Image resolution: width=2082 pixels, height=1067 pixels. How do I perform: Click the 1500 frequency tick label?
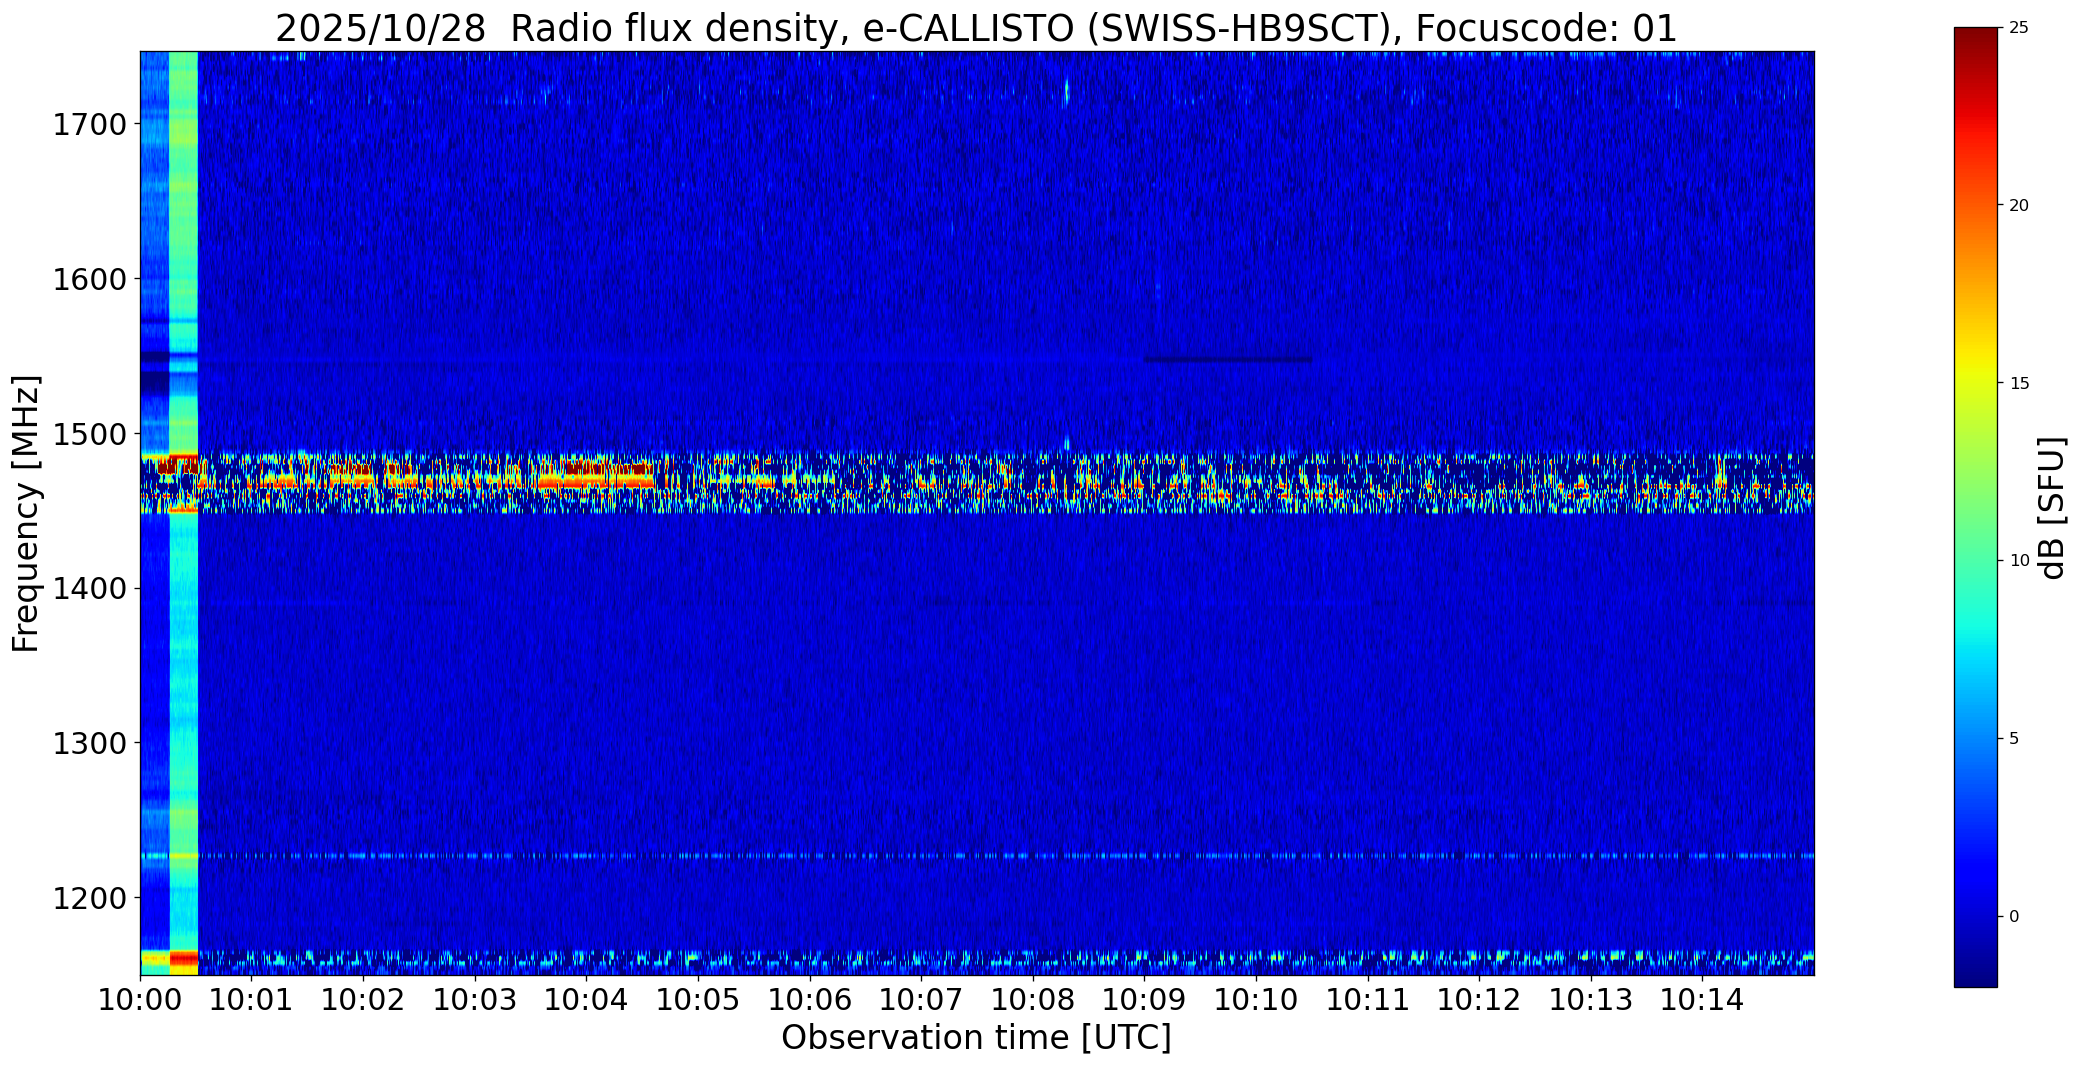tap(89, 434)
